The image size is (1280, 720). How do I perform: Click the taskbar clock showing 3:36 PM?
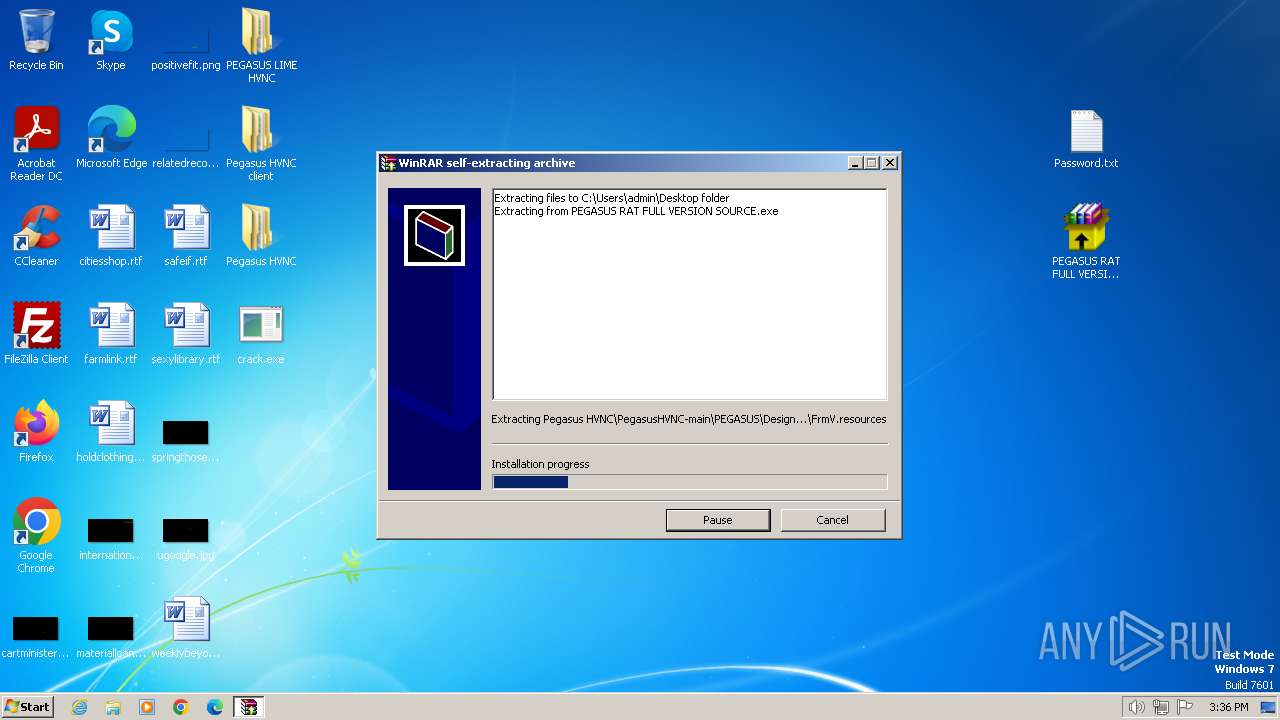(1228, 707)
